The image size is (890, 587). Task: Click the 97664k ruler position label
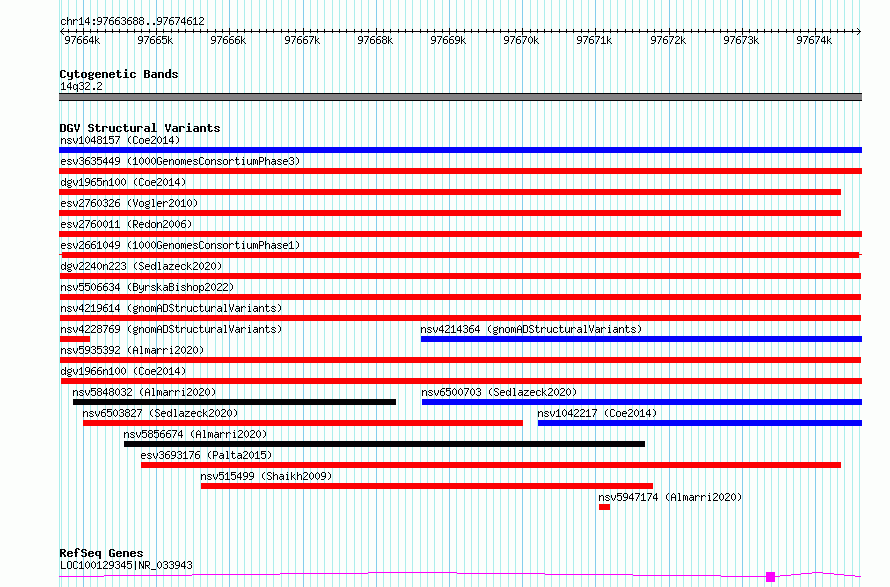[x=82, y=40]
